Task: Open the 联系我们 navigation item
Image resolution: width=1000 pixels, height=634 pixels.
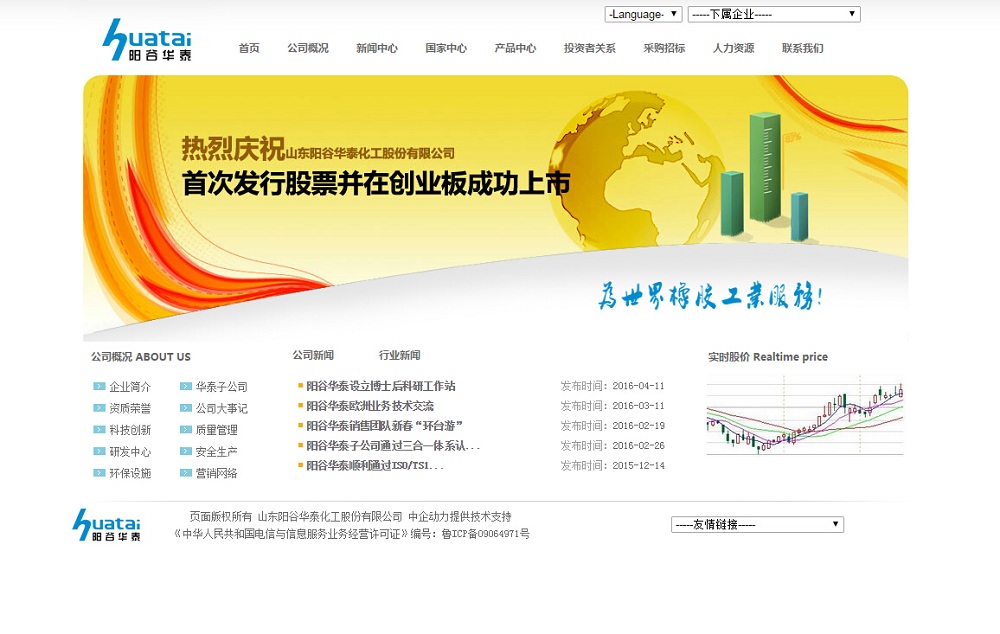Action: point(802,48)
